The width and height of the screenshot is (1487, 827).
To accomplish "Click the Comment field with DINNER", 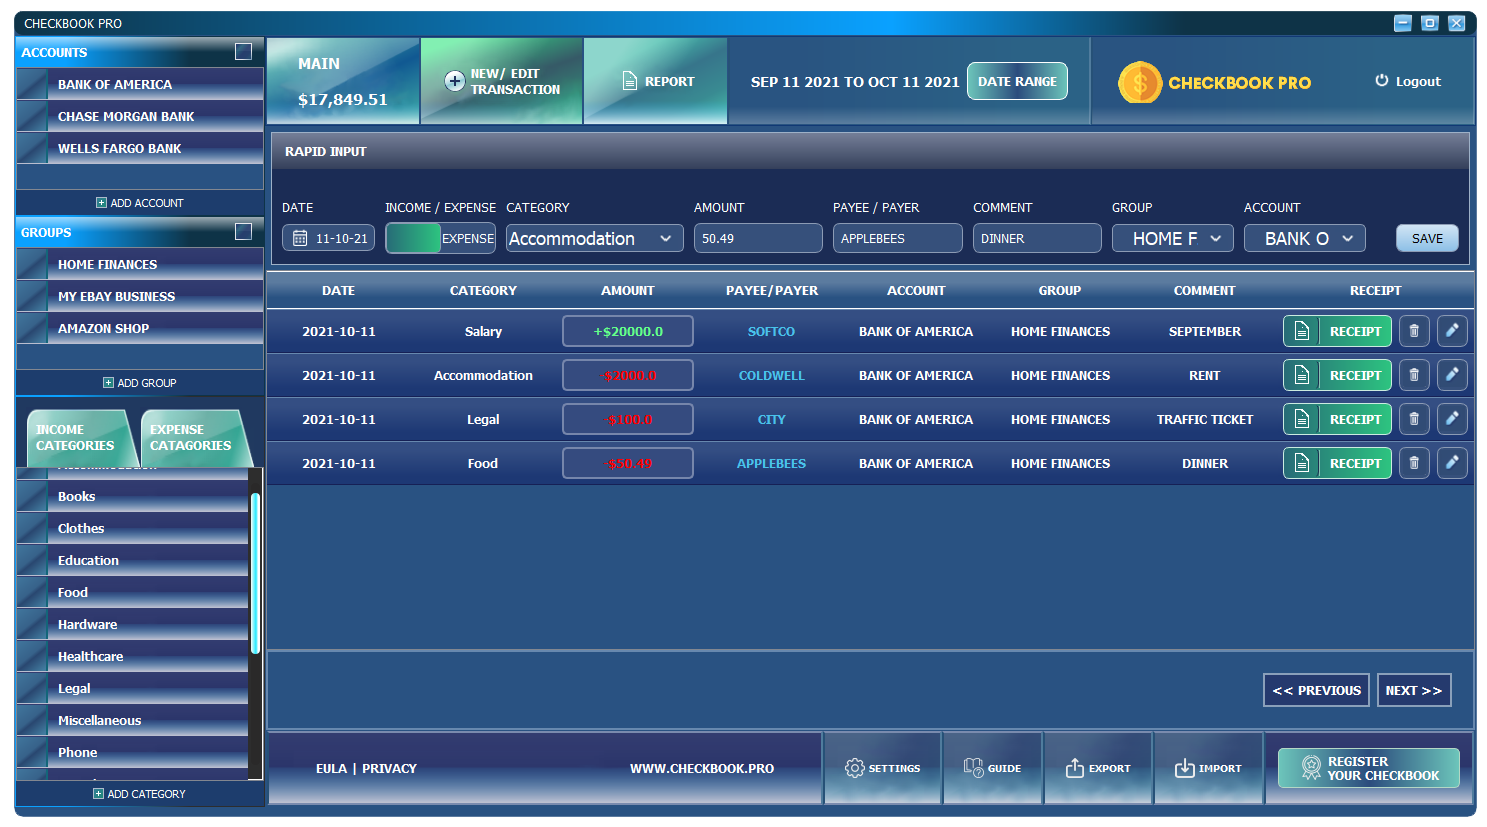I will click(1037, 238).
